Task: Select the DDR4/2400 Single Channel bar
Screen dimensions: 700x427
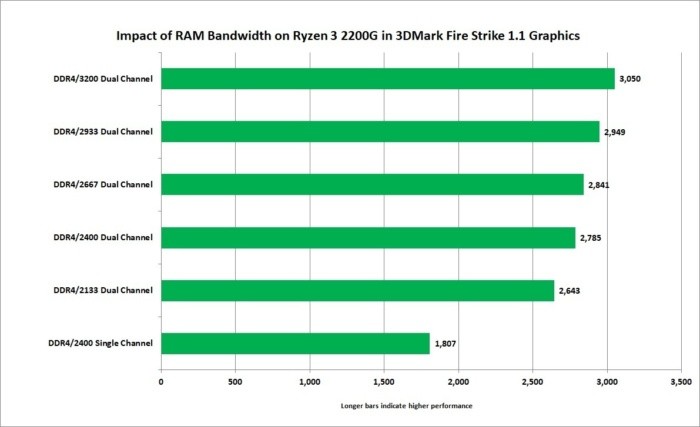Action: [x=295, y=343]
